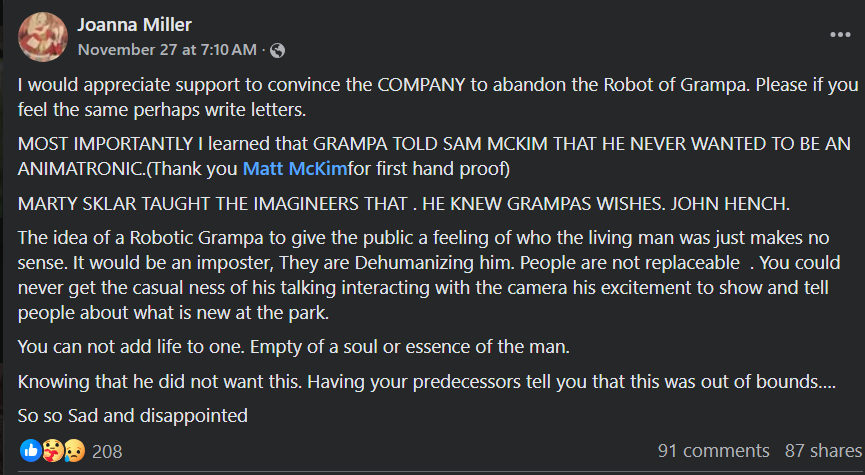This screenshot has width=865, height=475.
Task: Open Joanna Miller's profile name link
Action: tap(134, 25)
